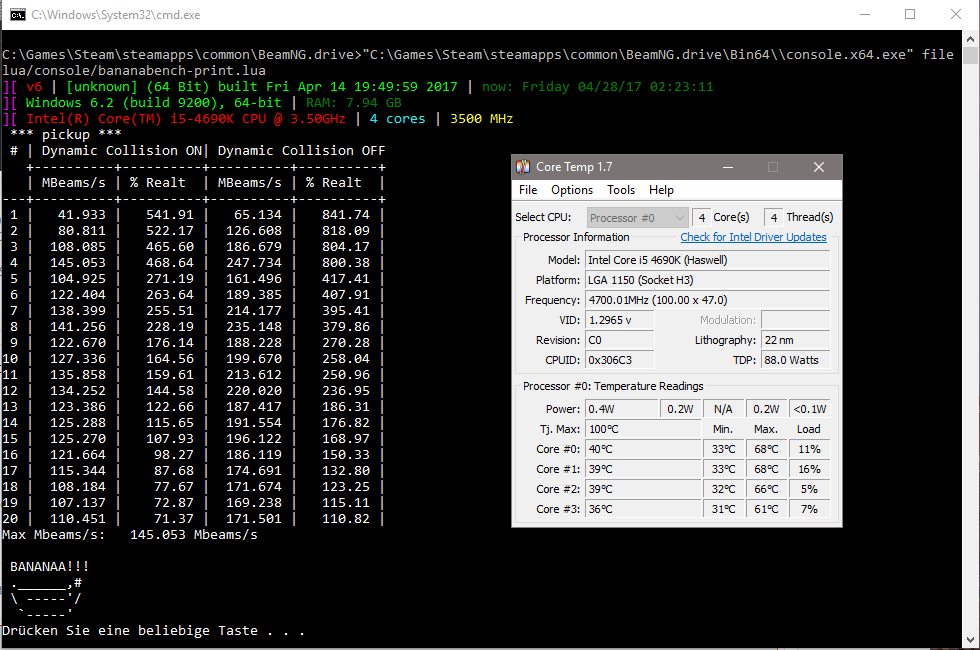Click the Lithography field 22 nm
Viewport: 980px width, 650px height.
tap(796, 340)
